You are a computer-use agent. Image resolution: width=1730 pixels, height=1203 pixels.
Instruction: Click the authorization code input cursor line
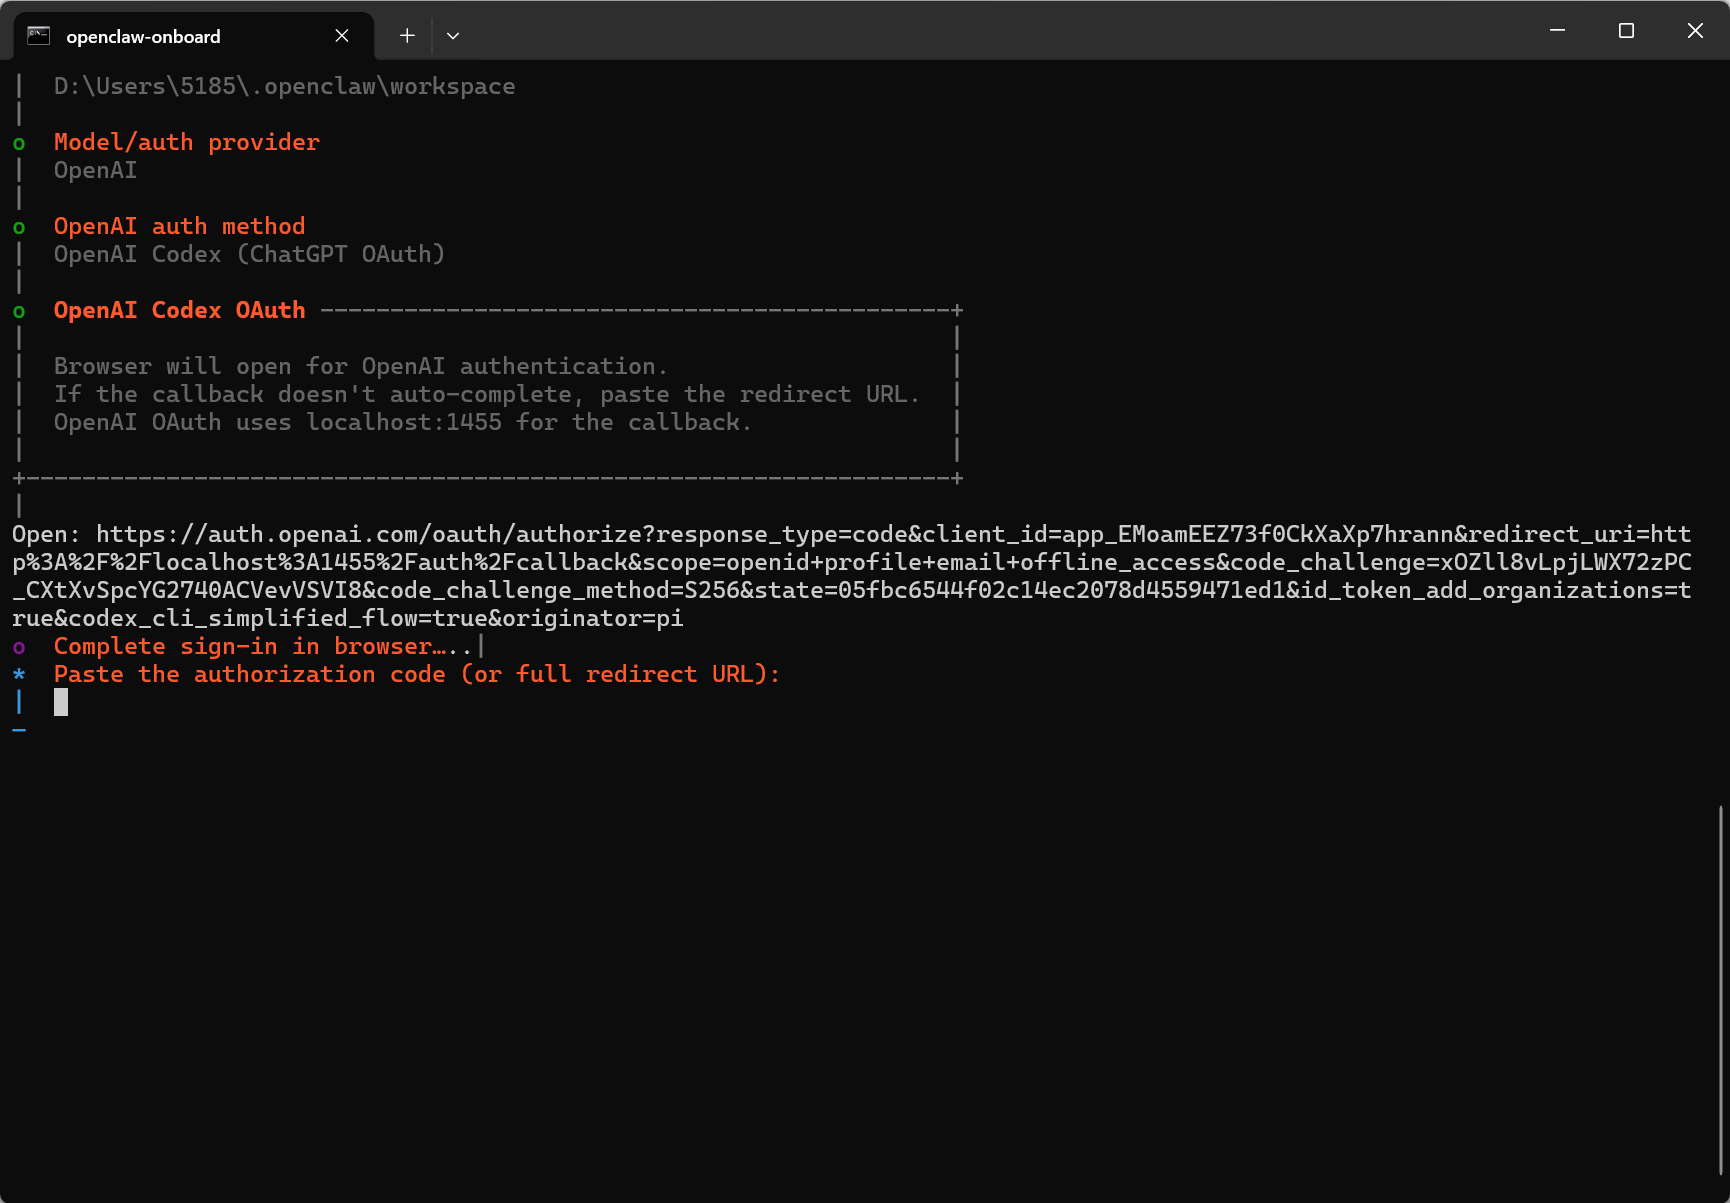[x=61, y=702]
